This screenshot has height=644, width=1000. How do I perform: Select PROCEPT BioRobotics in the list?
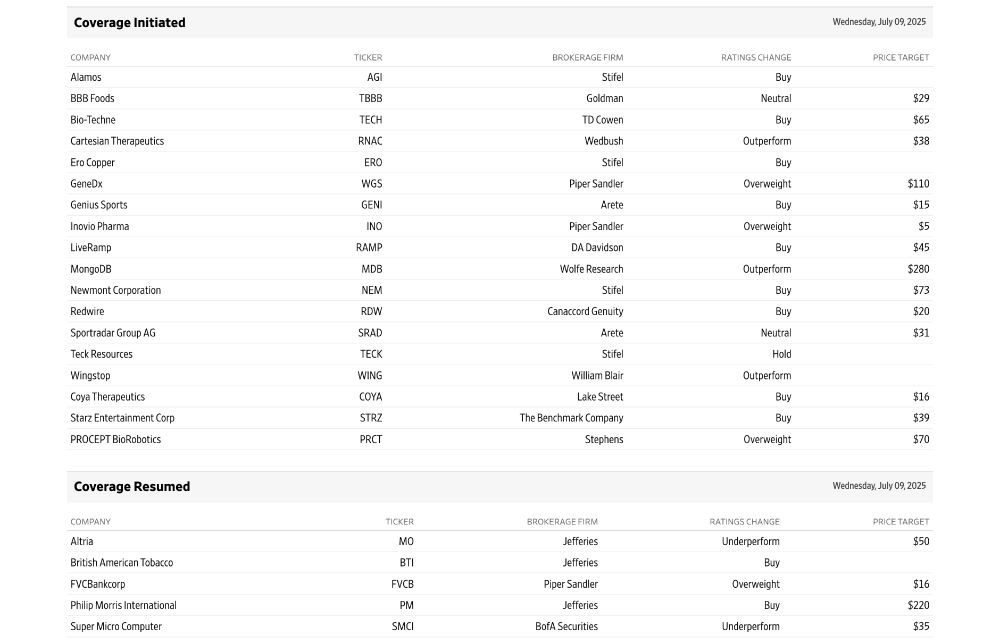coord(115,439)
